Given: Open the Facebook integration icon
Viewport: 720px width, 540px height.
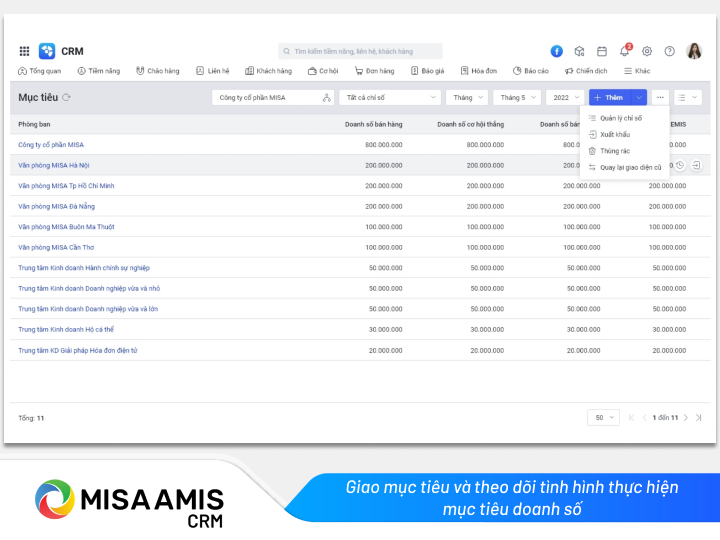Looking at the screenshot, I should point(557,51).
